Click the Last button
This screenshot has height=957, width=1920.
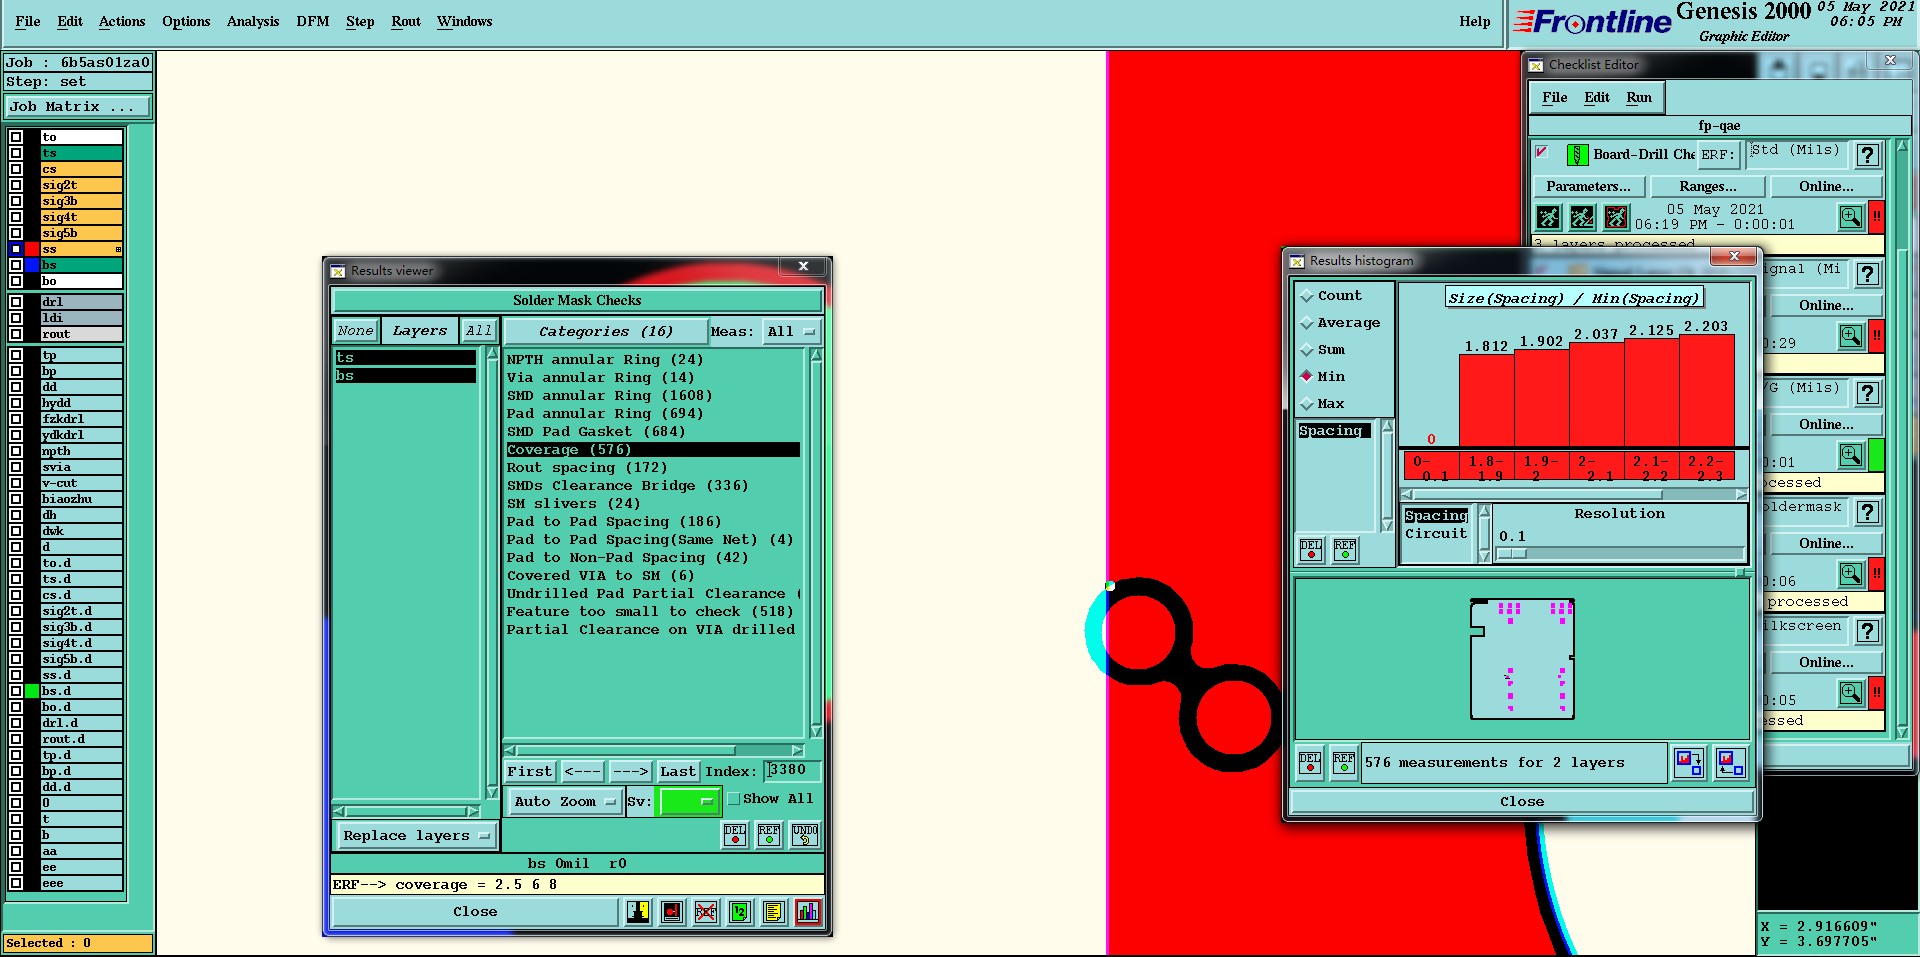(x=678, y=771)
